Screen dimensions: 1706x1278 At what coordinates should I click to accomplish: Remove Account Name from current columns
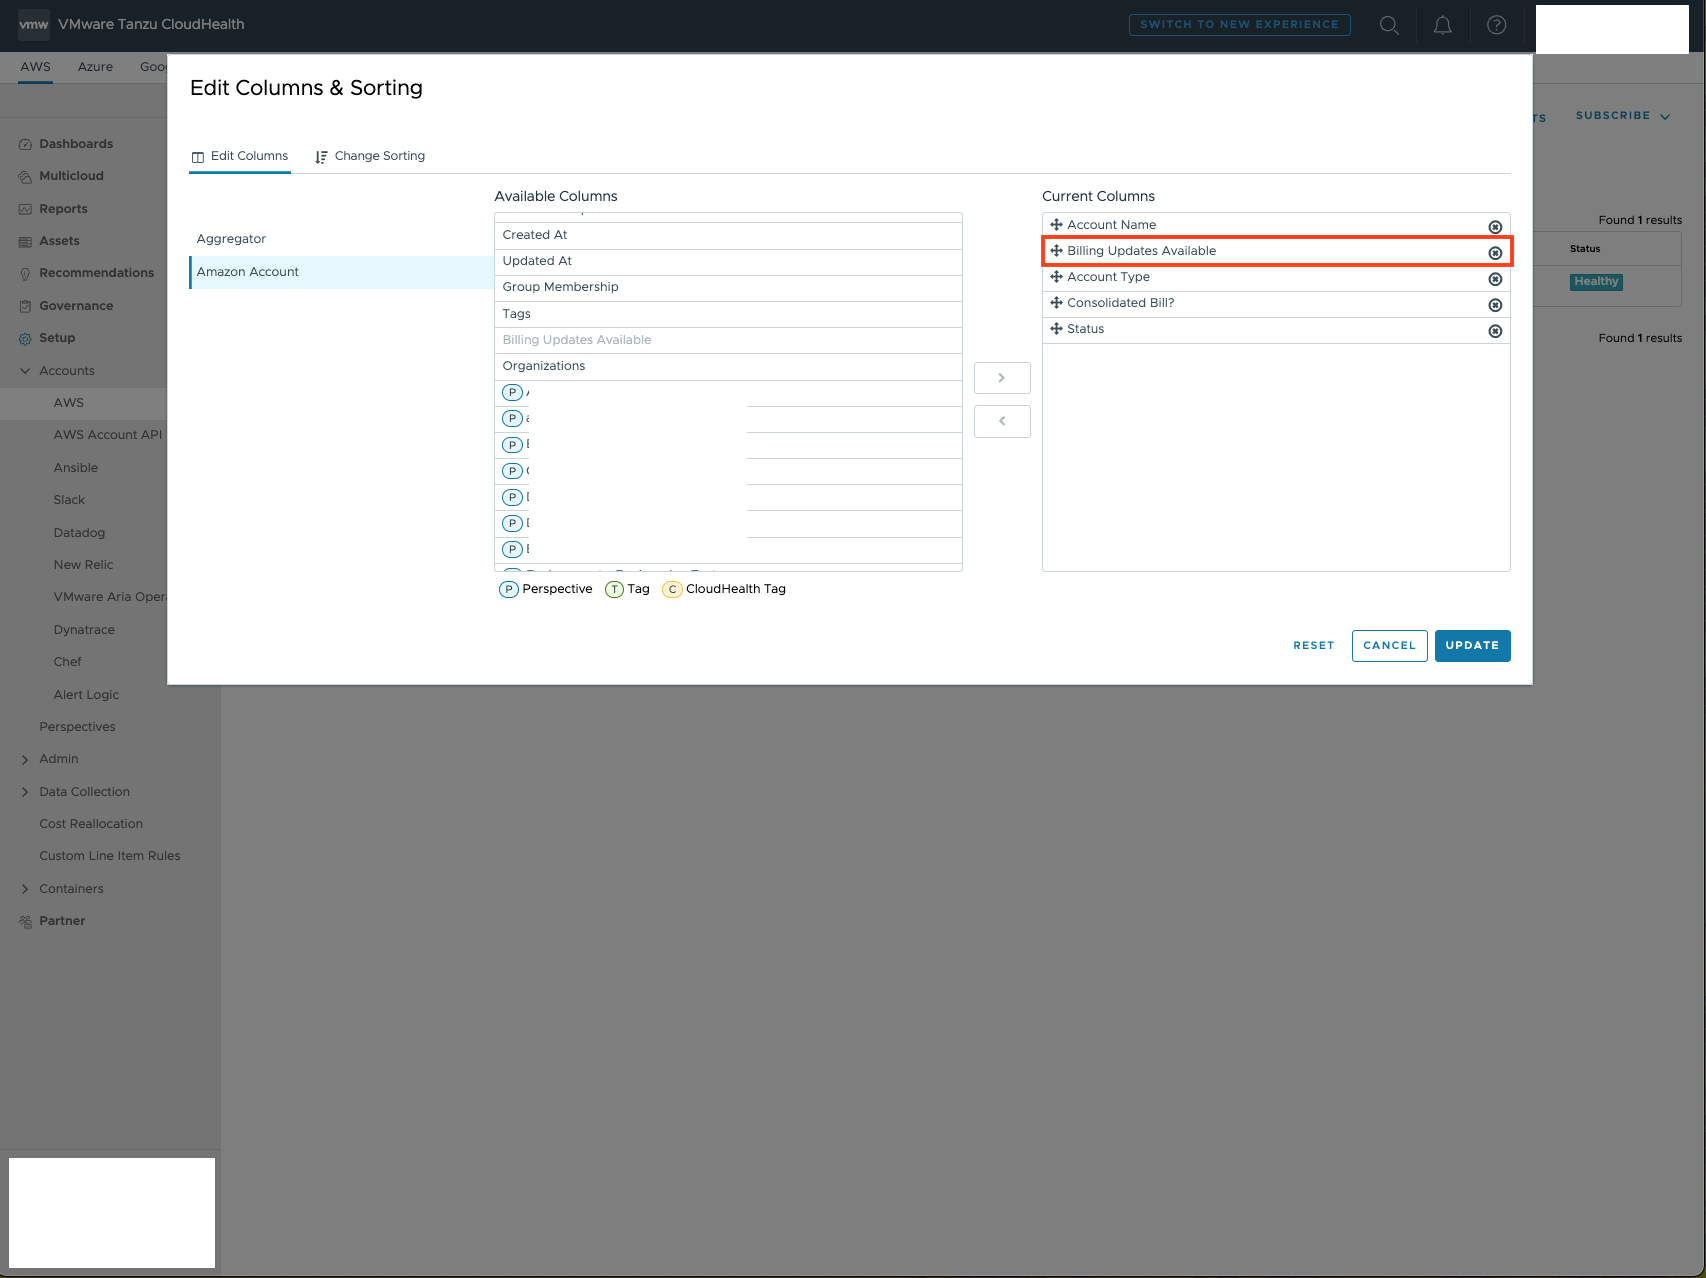[x=1495, y=226]
